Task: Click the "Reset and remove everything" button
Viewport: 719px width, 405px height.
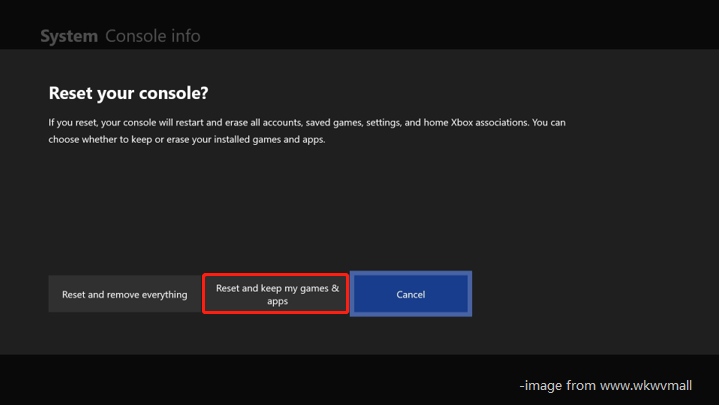Action: [124, 295]
